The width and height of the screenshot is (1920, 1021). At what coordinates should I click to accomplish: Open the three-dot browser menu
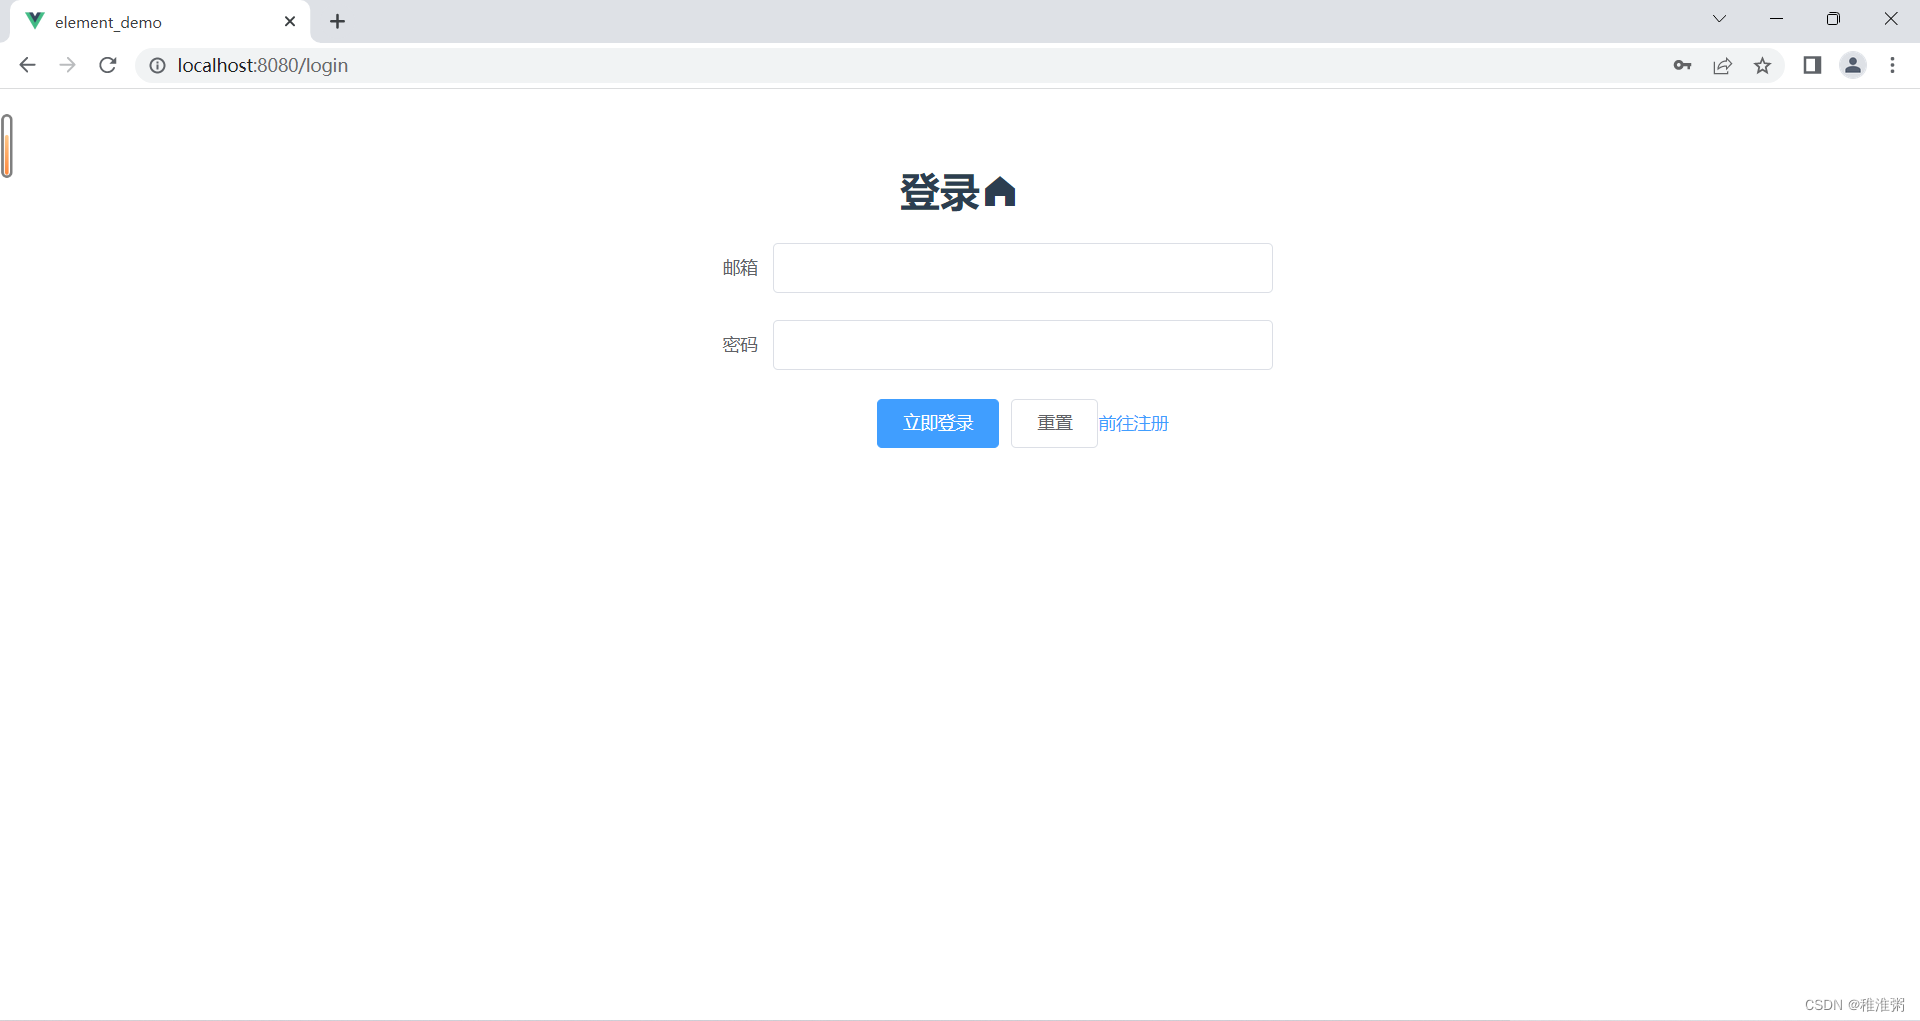point(1893,65)
